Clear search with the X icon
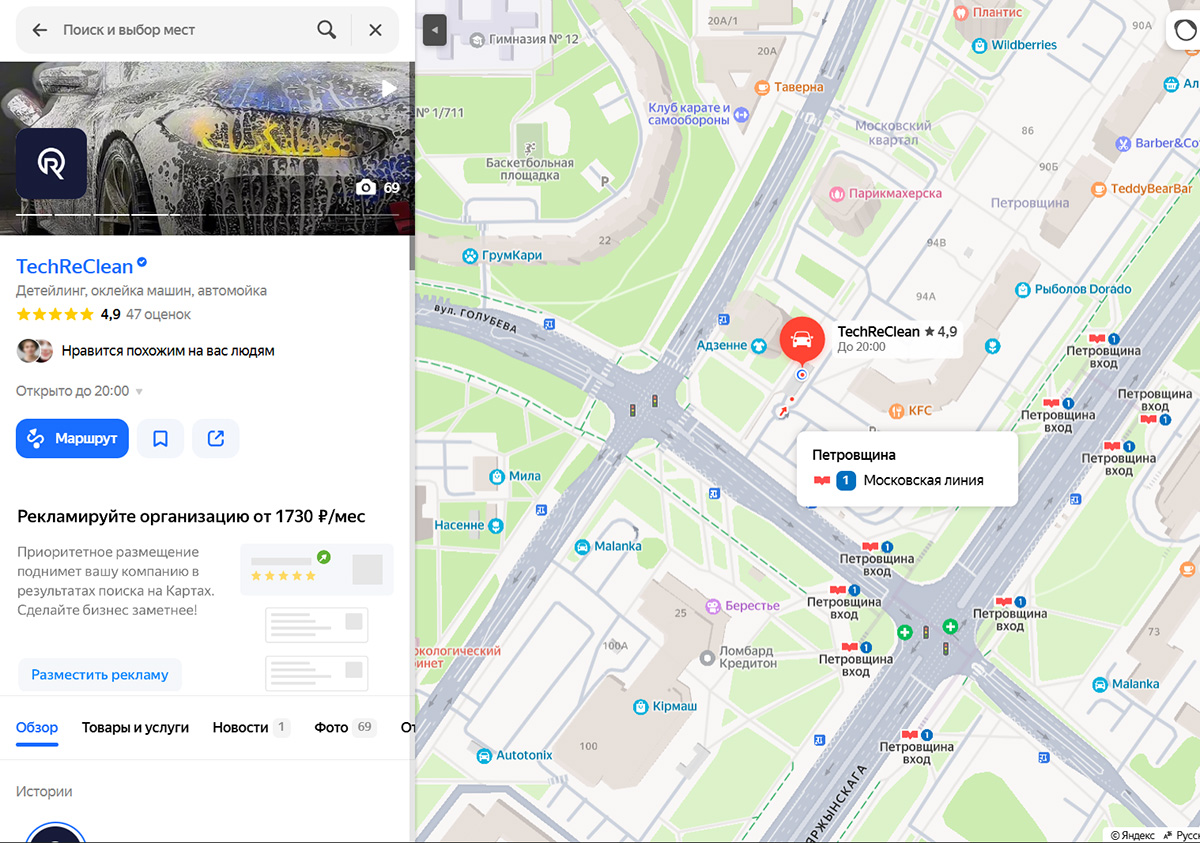The width and height of the screenshot is (1200, 843). (375, 30)
